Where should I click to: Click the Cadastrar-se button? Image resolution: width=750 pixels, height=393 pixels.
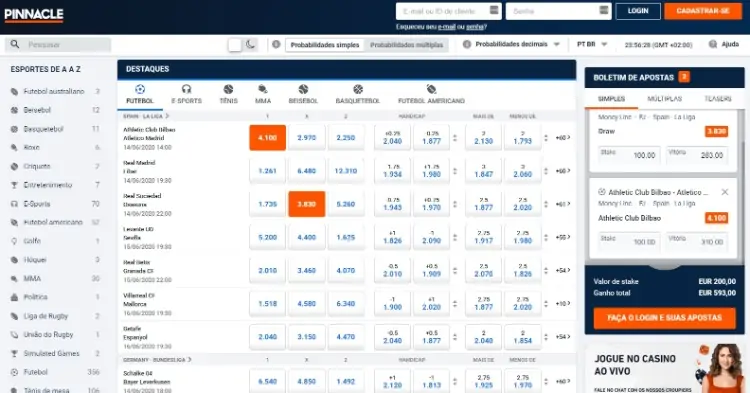coord(703,11)
